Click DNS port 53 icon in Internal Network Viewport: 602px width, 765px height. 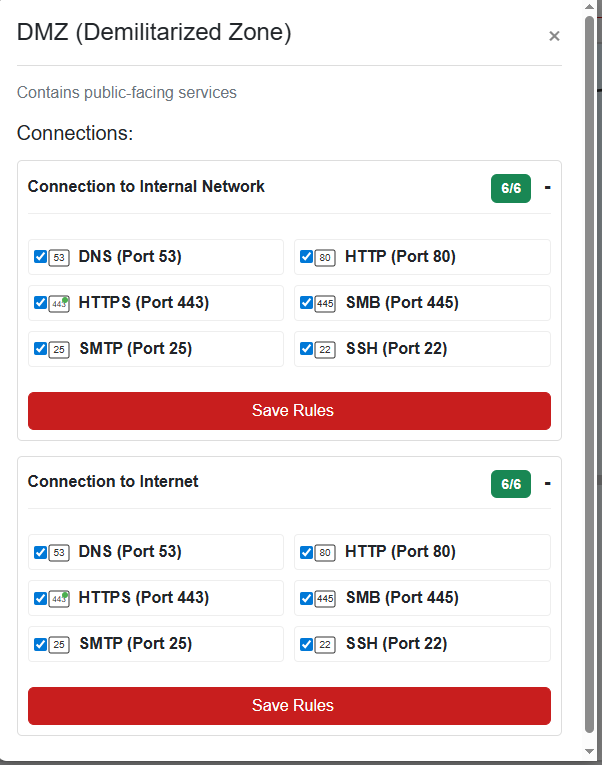(x=59, y=257)
